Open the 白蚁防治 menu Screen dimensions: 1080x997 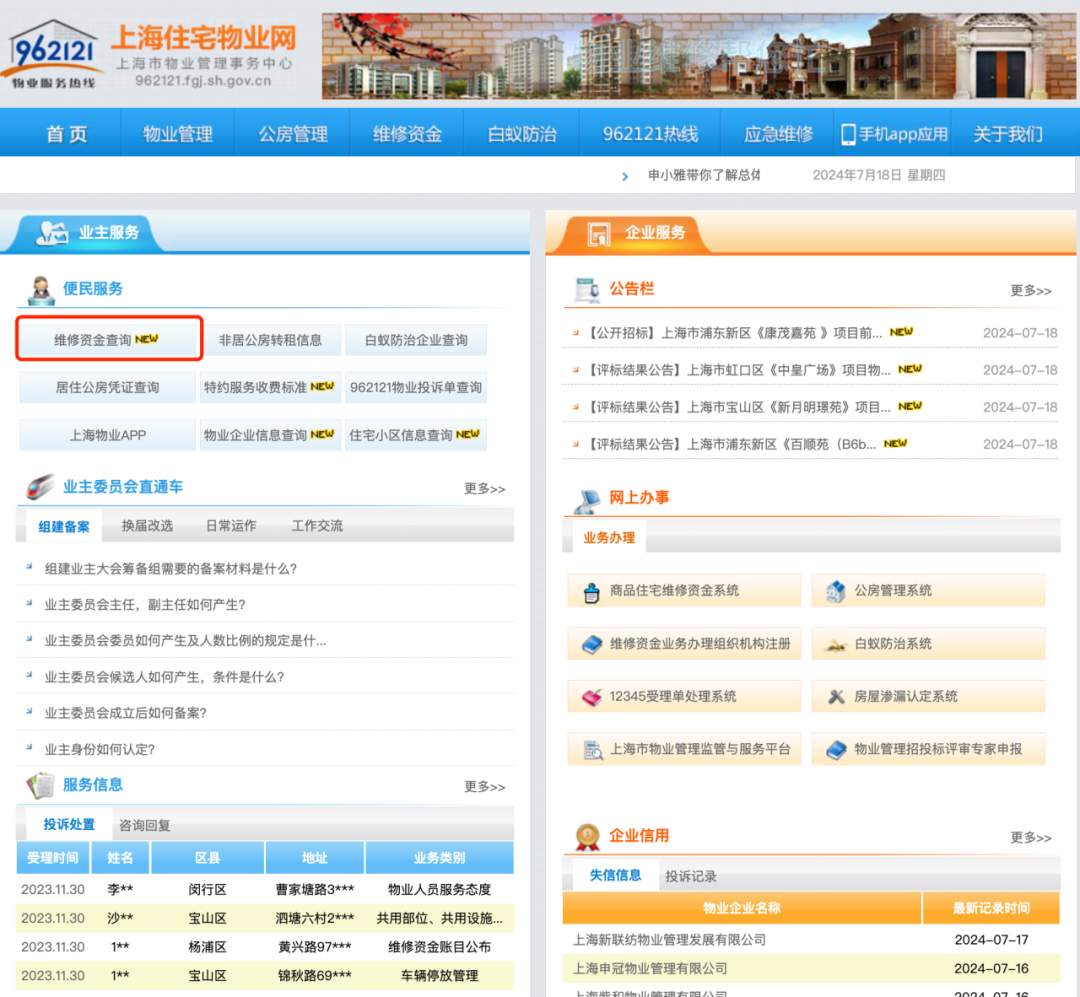[x=521, y=134]
